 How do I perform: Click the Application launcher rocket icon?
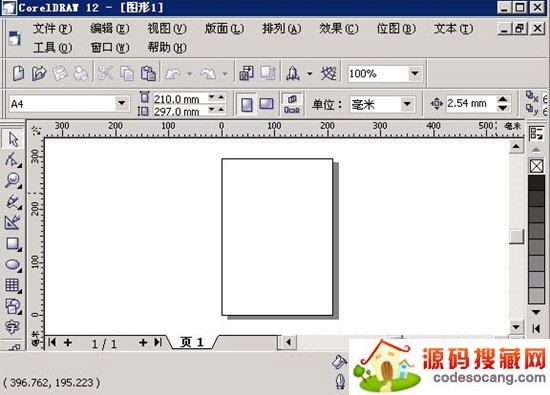293,74
